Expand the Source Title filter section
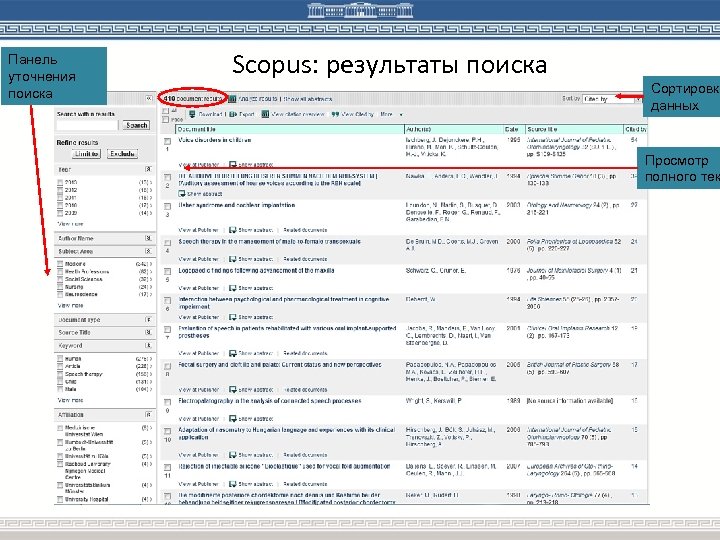Viewport: 720px width, 540px height. point(148,332)
